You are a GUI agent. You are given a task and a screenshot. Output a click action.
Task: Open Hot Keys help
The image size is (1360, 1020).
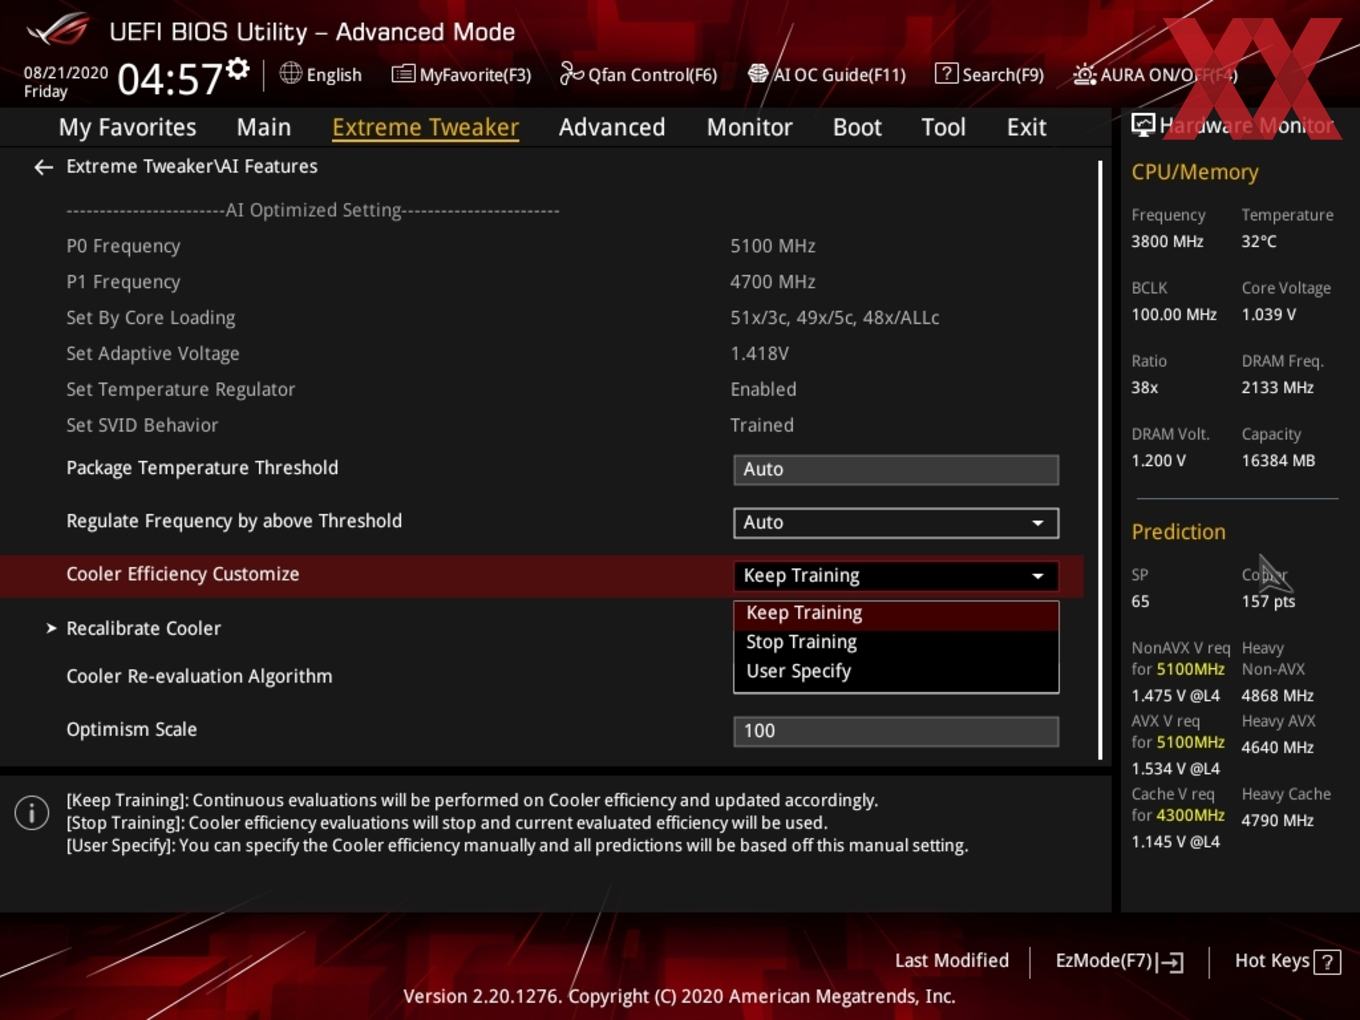pyautogui.click(x=1287, y=961)
